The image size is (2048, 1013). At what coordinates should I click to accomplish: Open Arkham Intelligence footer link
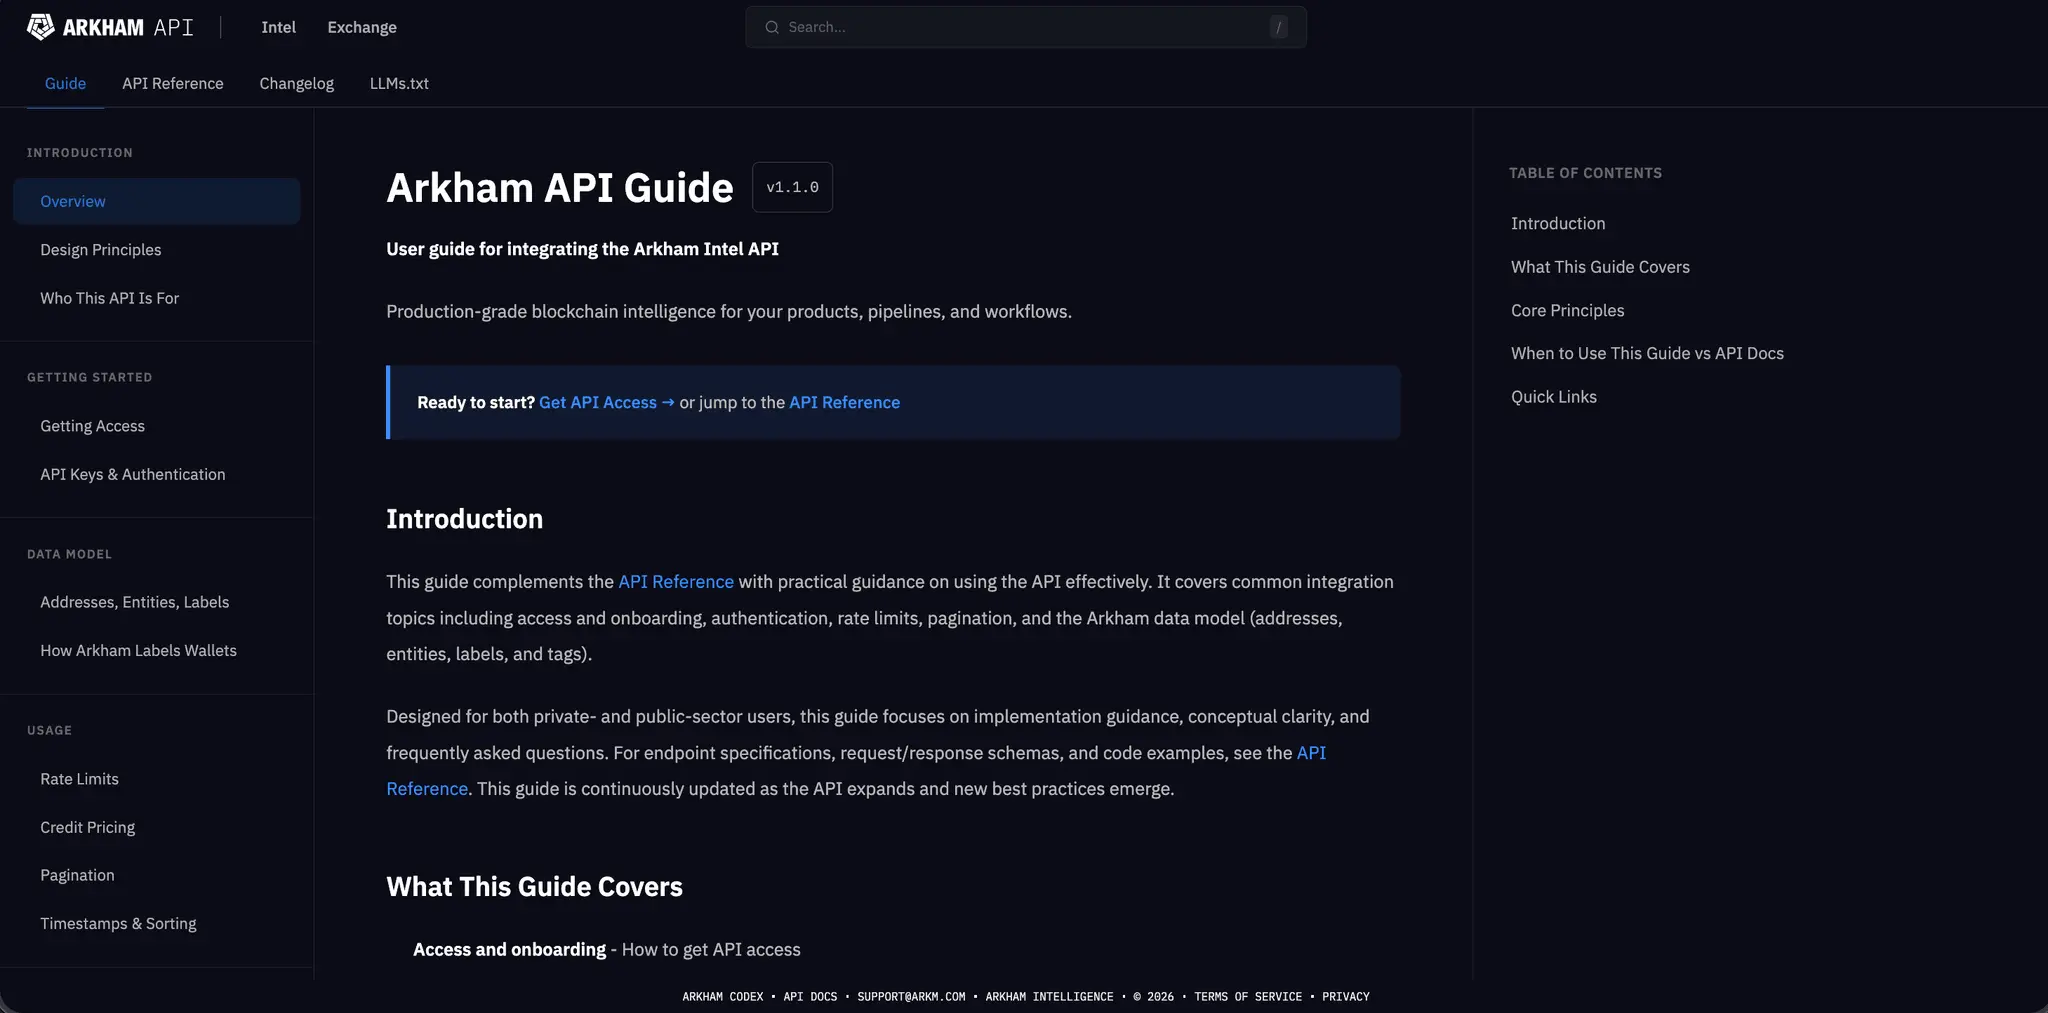pyautogui.click(x=1049, y=996)
